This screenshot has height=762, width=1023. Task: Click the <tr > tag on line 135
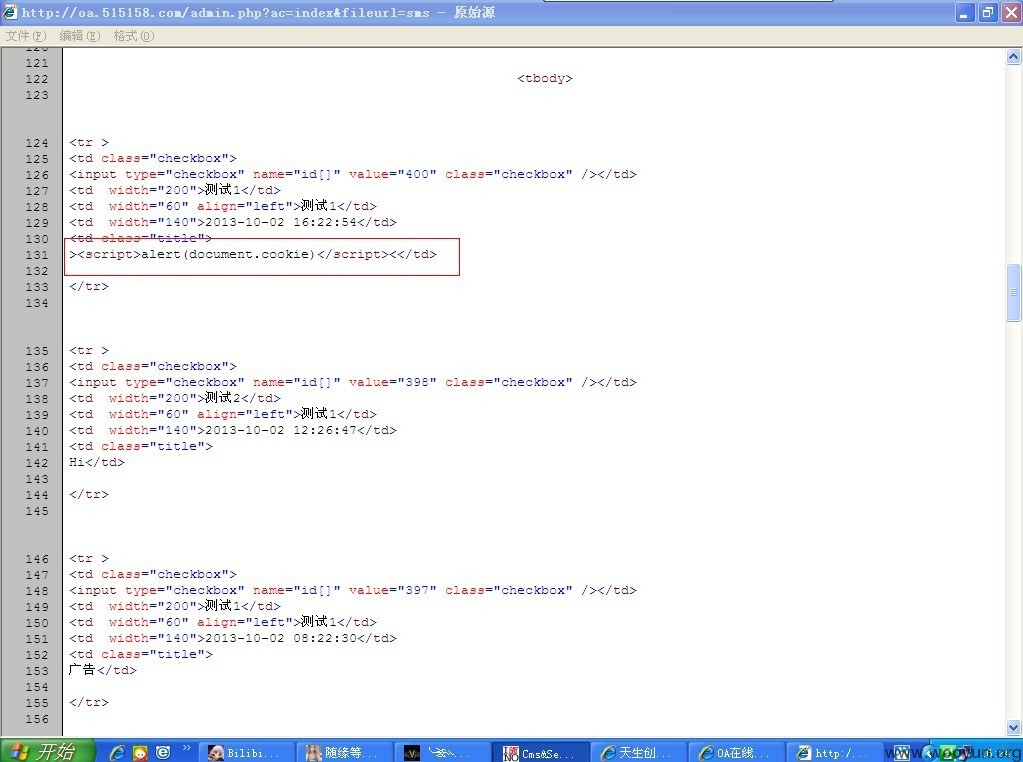[x=89, y=350]
